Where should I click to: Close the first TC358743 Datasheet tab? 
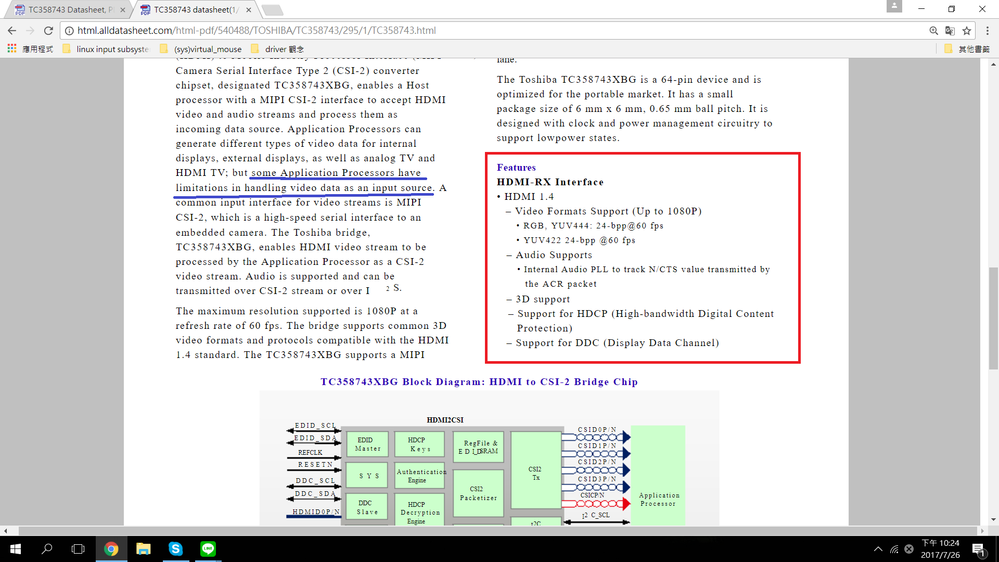(x=122, y=10)
